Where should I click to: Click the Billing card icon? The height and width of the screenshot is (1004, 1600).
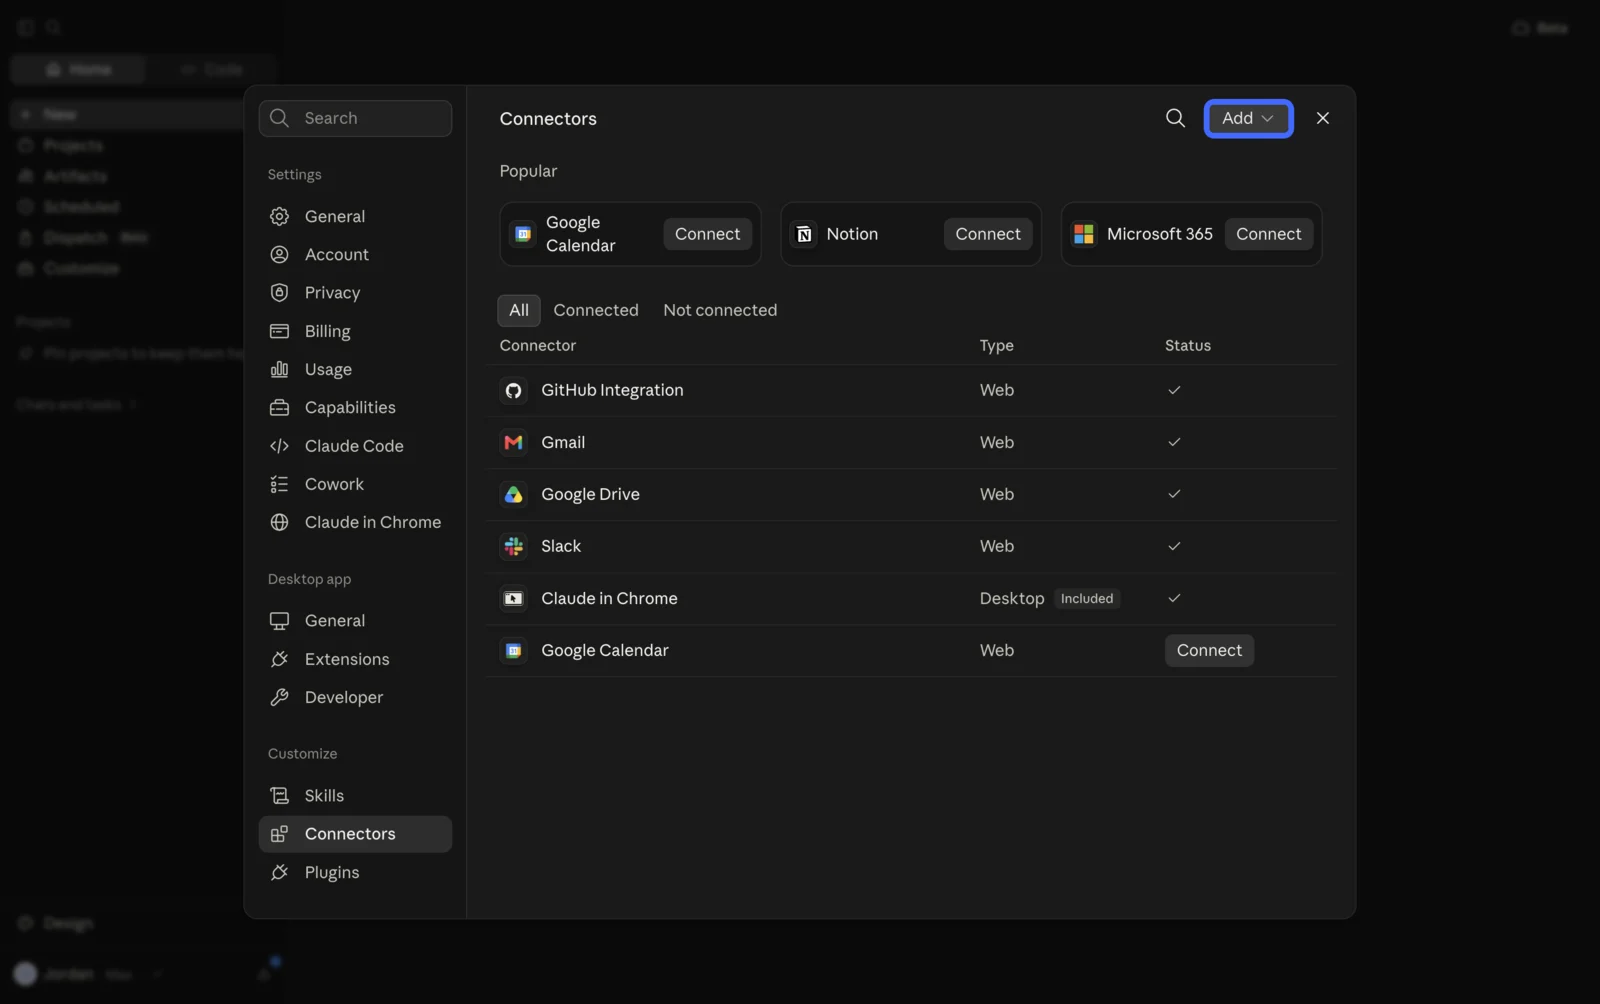[x=279, y=331]
